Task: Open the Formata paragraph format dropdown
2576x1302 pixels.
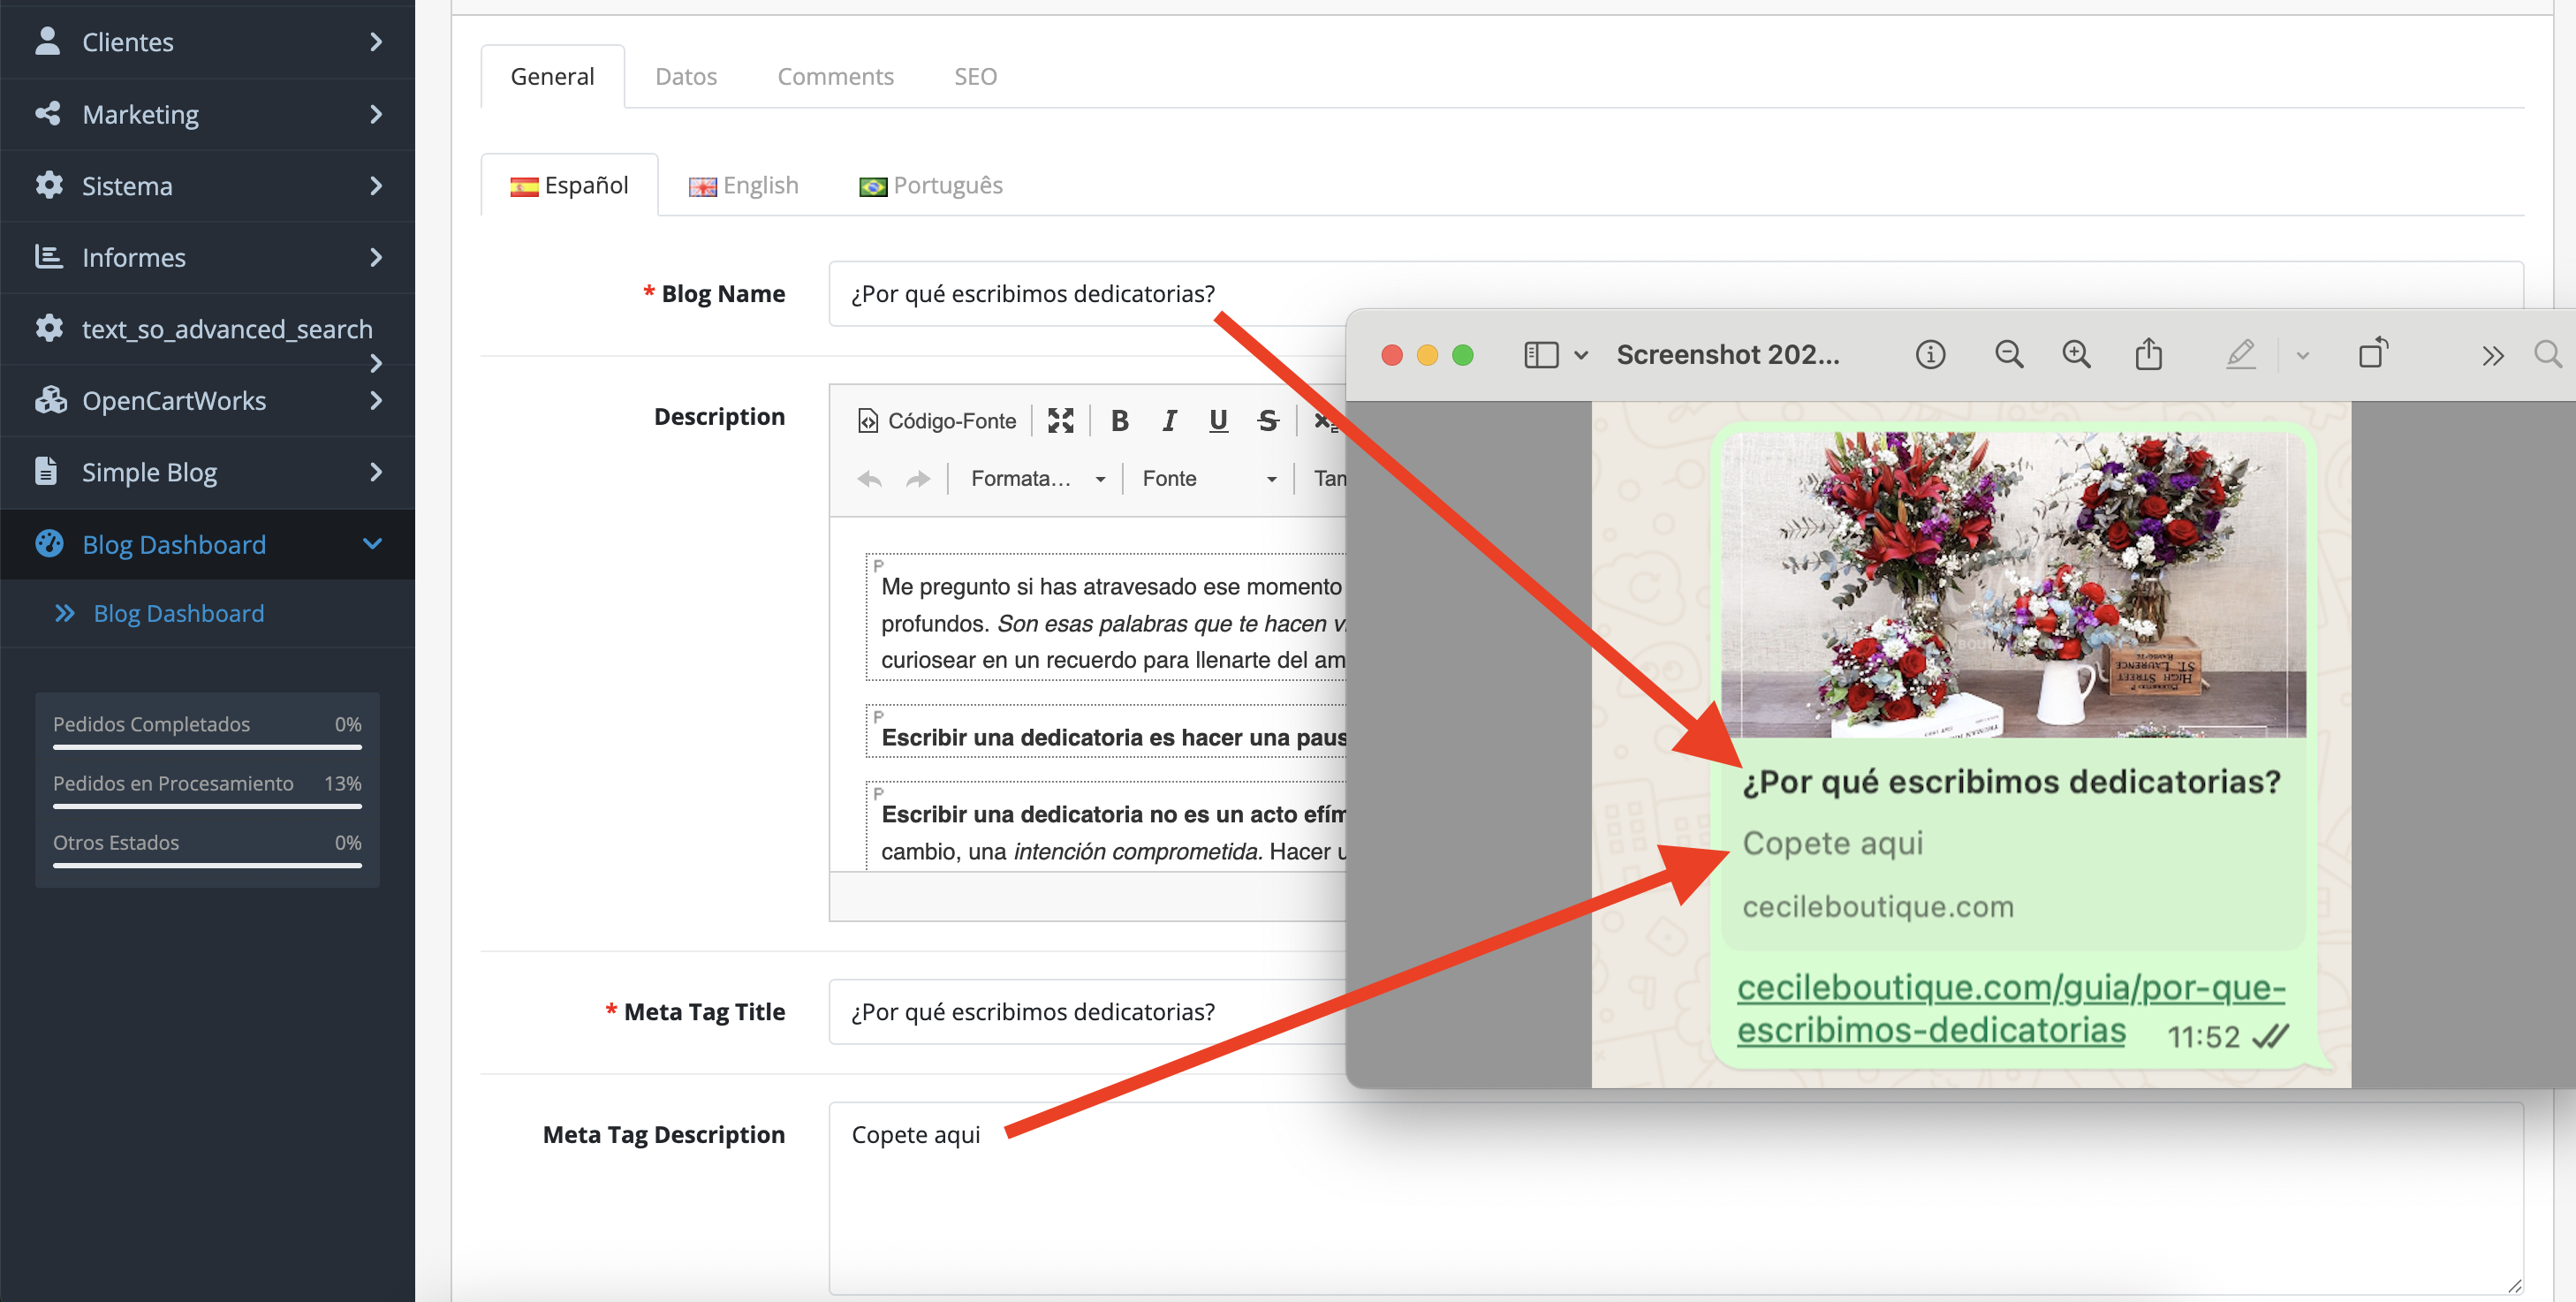Action: (x=1037, y=479)
